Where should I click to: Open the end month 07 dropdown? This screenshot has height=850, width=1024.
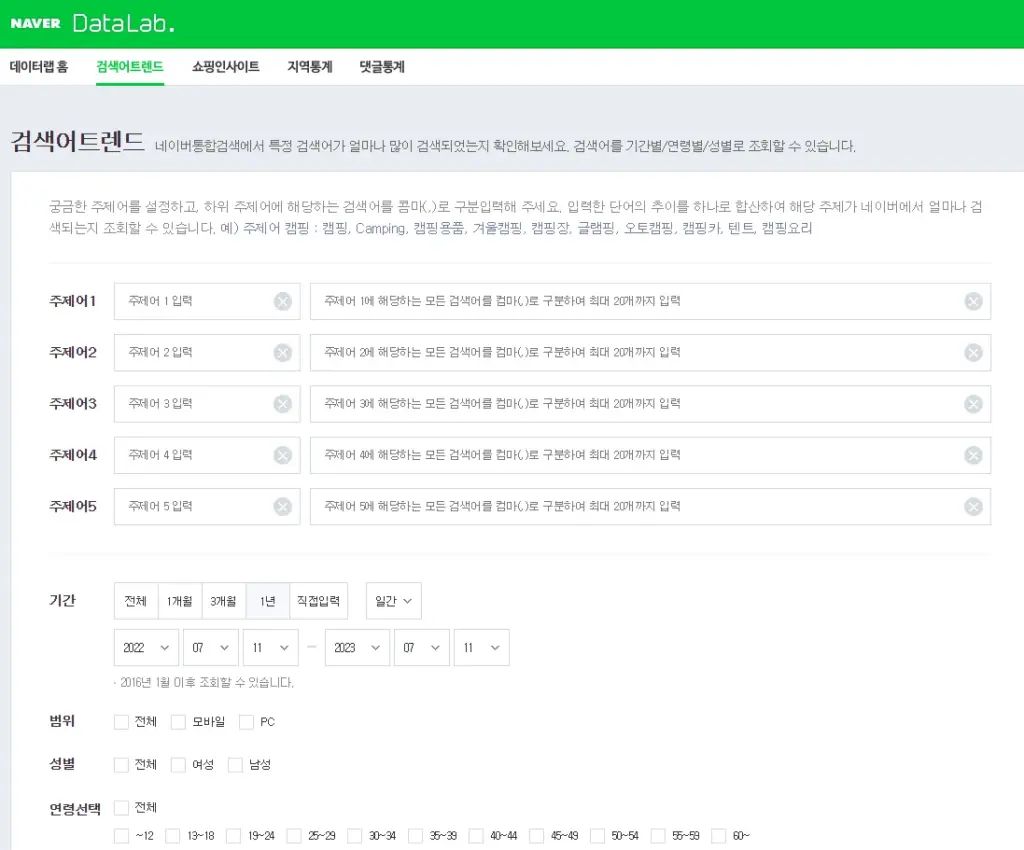pos(422,648)
